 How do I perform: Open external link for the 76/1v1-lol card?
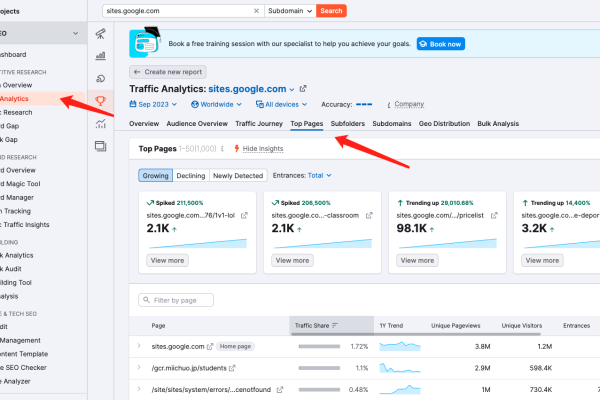tap(244, 216)
